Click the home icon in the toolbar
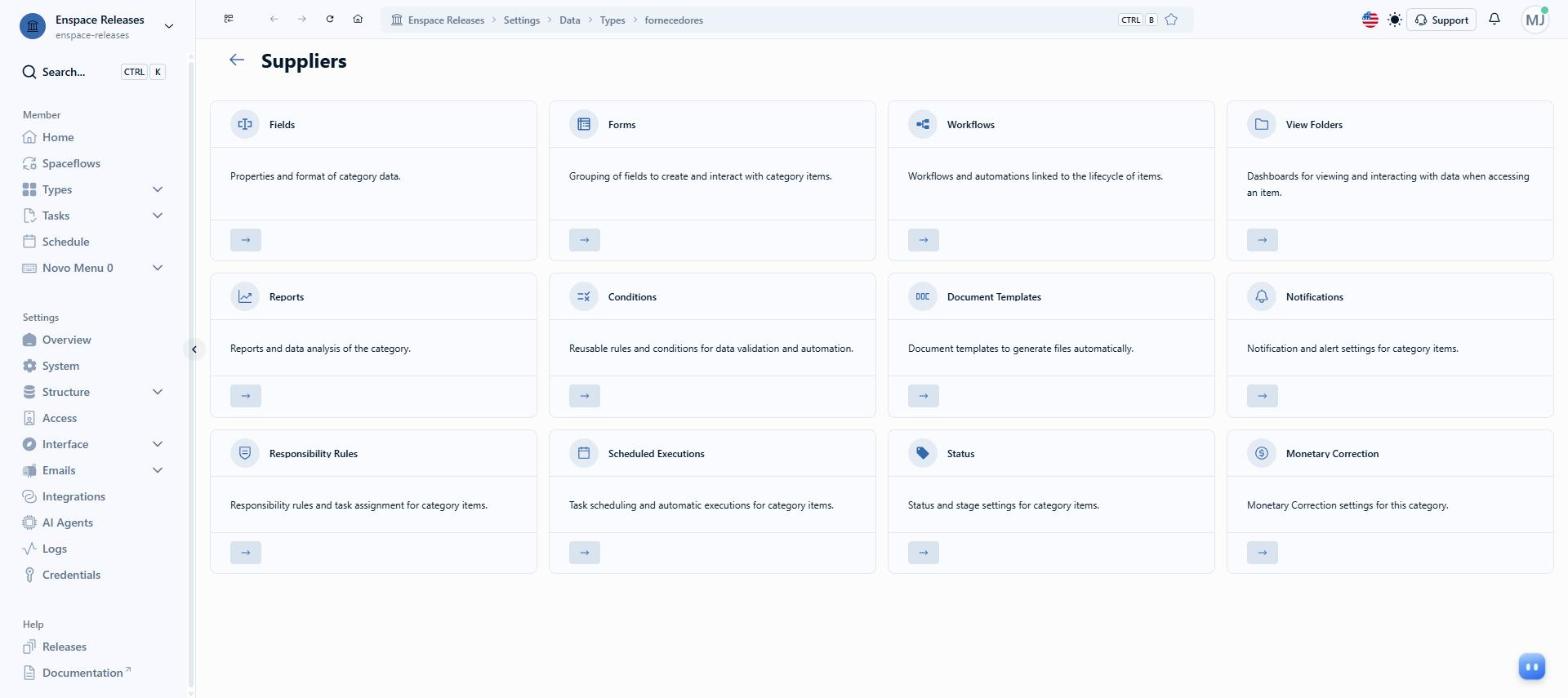Image resolution: width=1568 pixels, height=698 pixels. [x=358, y=19]
